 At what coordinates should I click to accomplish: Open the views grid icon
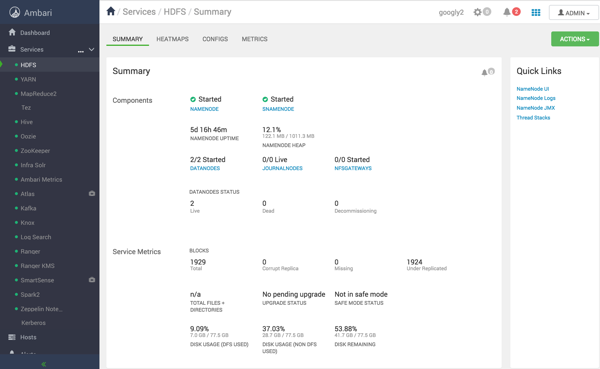tap(536, 13)
